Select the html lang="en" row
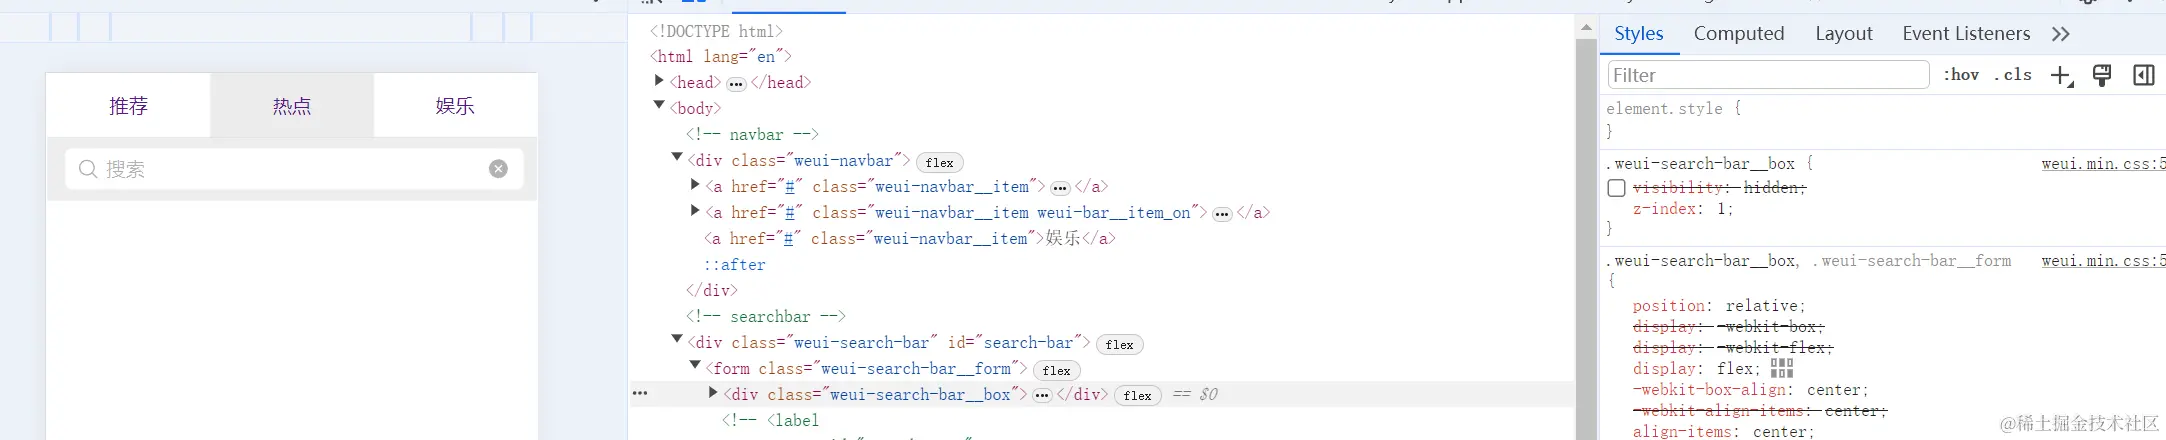The height and width of the screenshot is (440, 2166). [720, 56]
